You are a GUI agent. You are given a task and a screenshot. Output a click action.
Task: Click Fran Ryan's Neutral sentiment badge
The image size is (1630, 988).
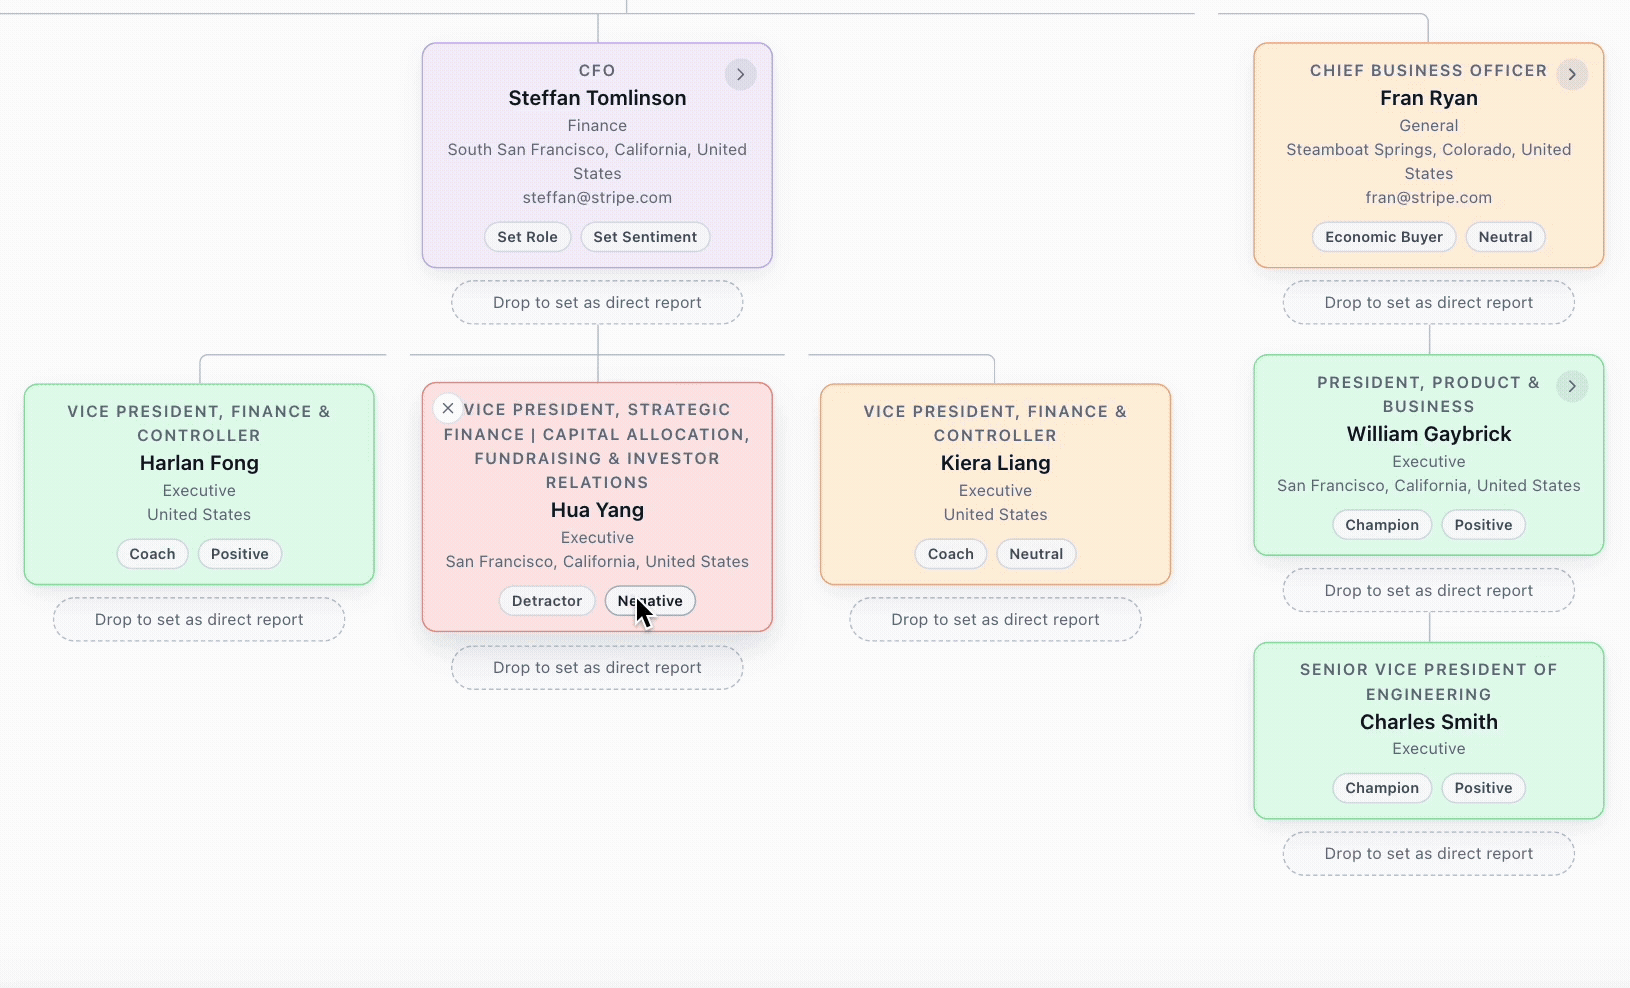1505,236
